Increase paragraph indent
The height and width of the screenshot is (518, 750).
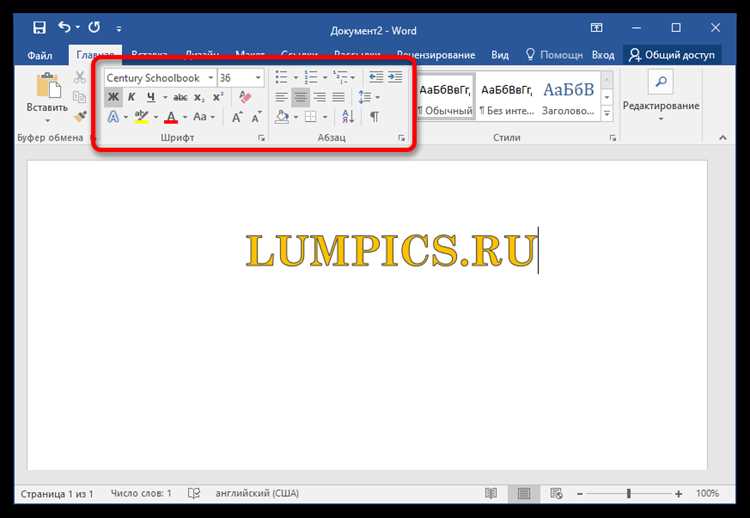[395, 77]
